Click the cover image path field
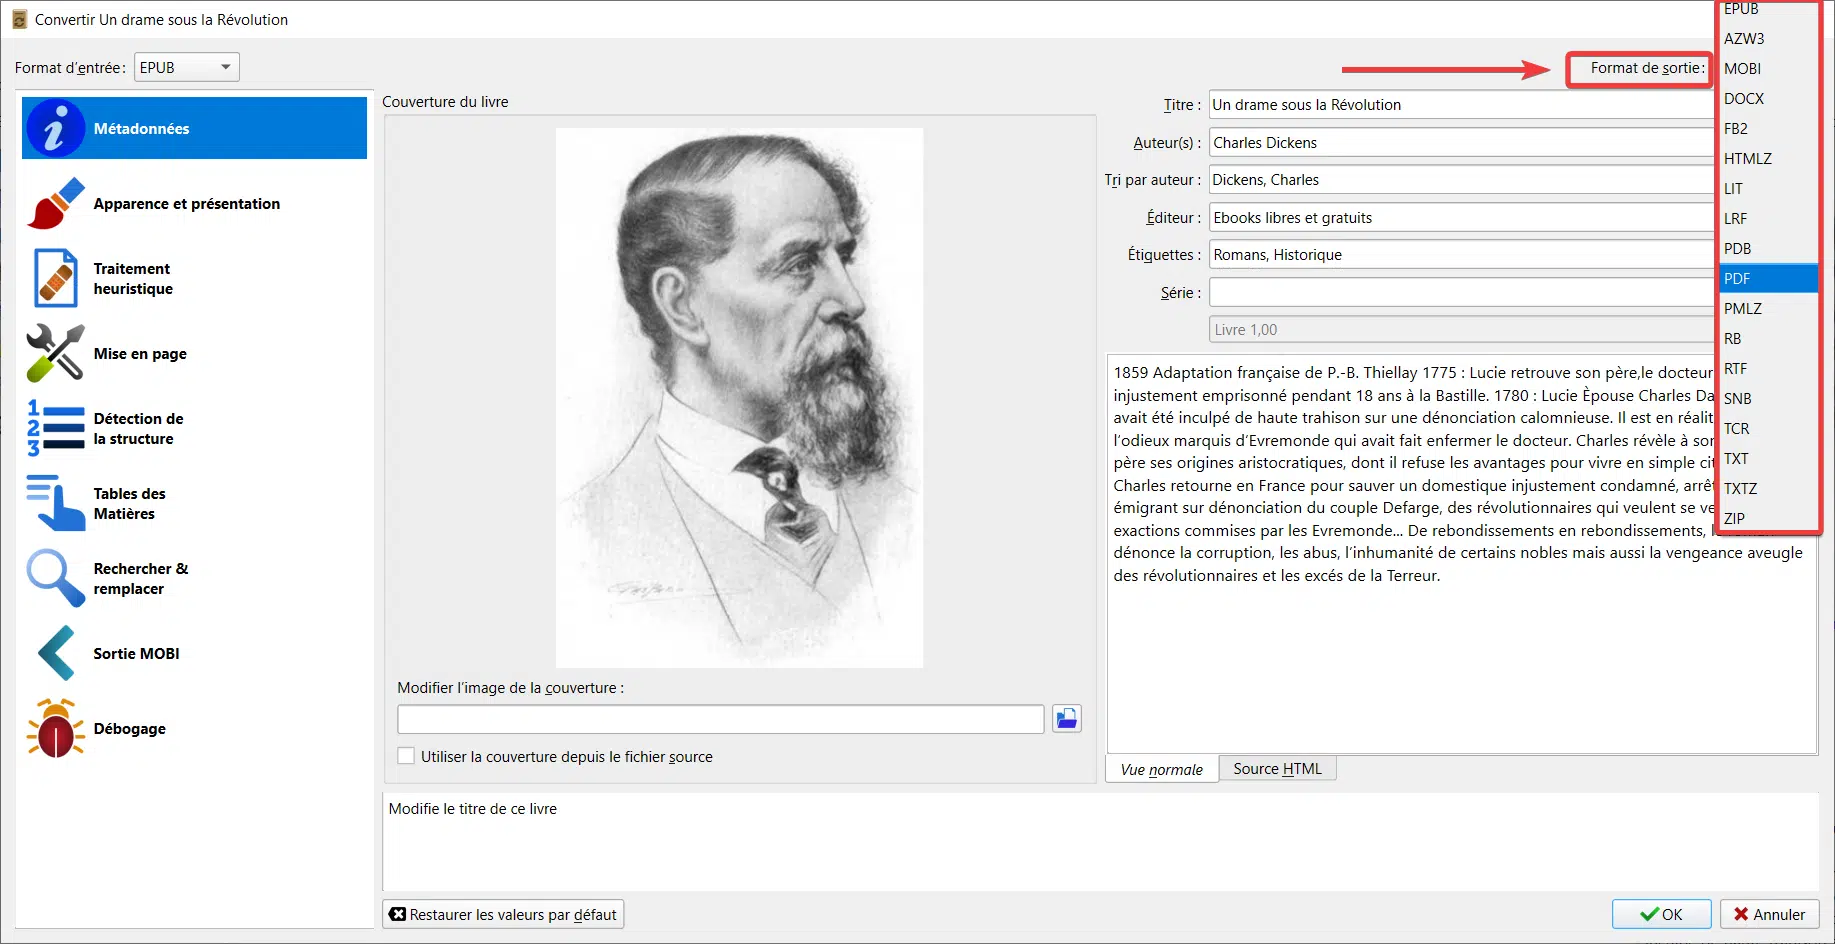Screen dimensions: 1835x944 point(720,719)
